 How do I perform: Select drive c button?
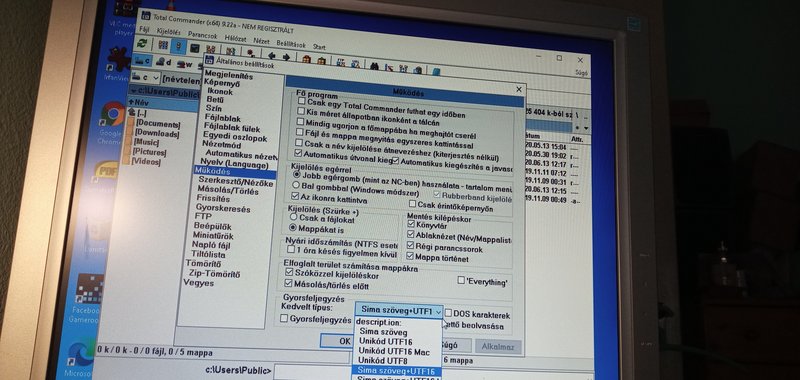[x=143, y=61]
